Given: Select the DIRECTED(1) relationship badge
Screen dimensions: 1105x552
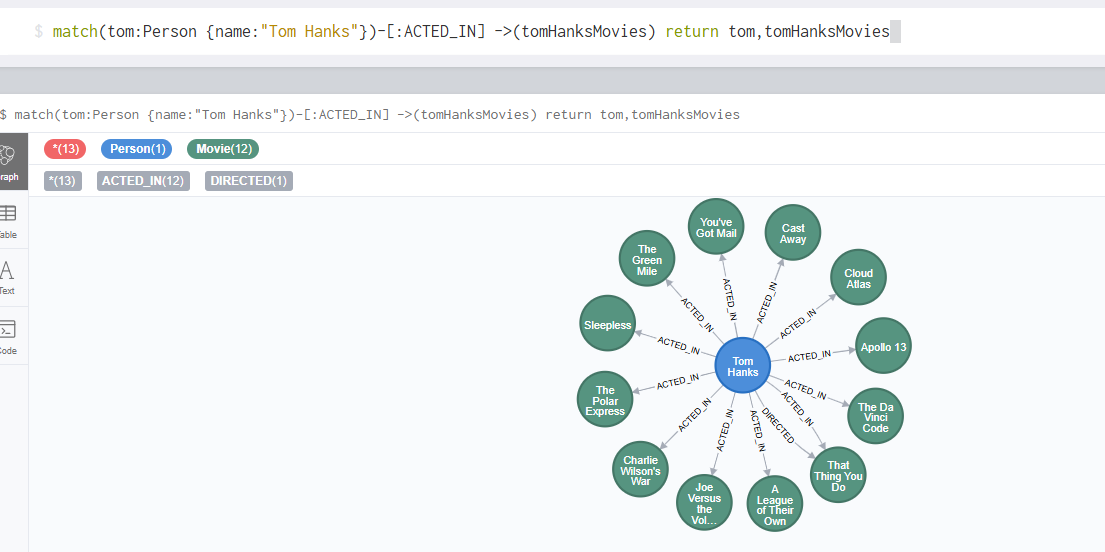Looking at the screenshot, I should [249, 181].
